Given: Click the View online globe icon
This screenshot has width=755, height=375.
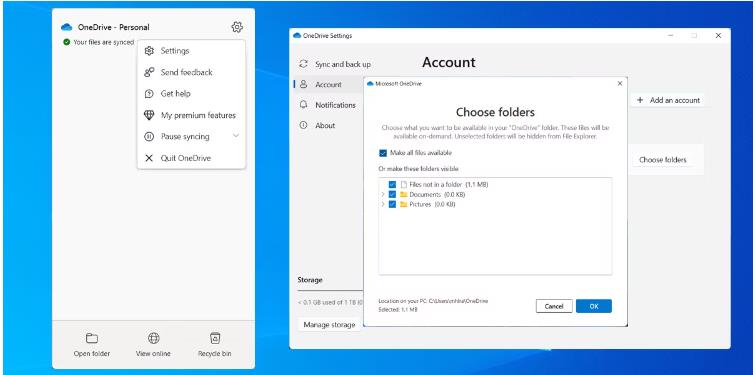Looking at the screenshot, I should pos(153,338).
